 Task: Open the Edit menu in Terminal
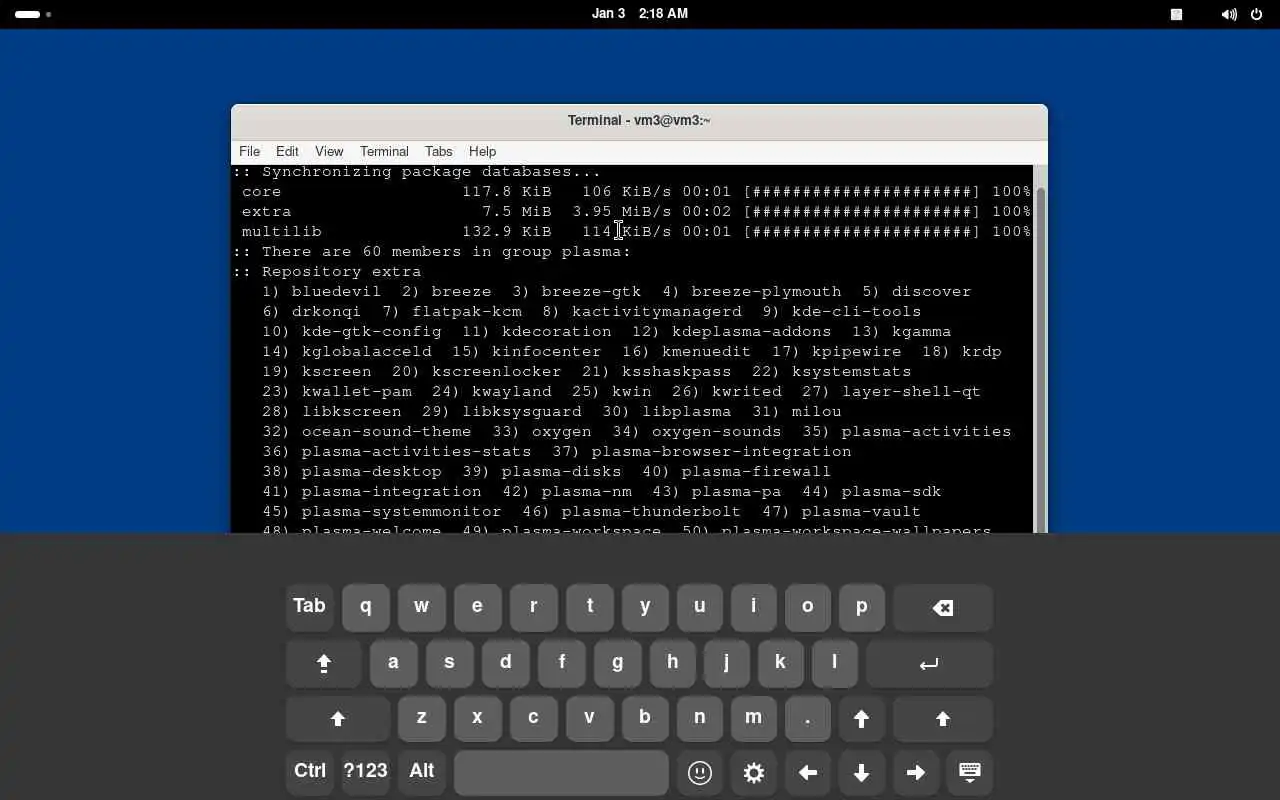click(x=287, y=151)
